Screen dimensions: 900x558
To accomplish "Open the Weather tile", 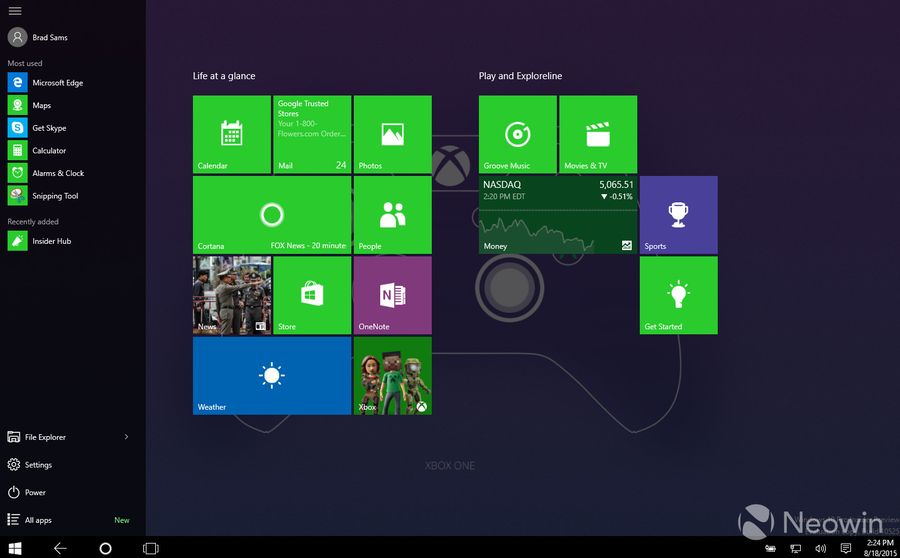I will click(272, 375).
